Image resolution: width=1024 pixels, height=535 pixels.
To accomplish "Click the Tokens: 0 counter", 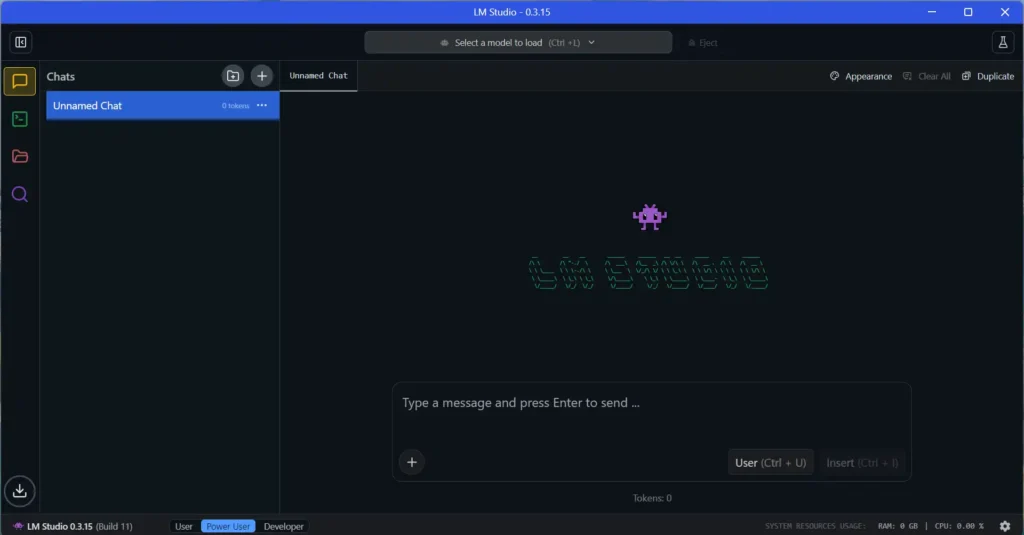I will click(x=652, y=498).
